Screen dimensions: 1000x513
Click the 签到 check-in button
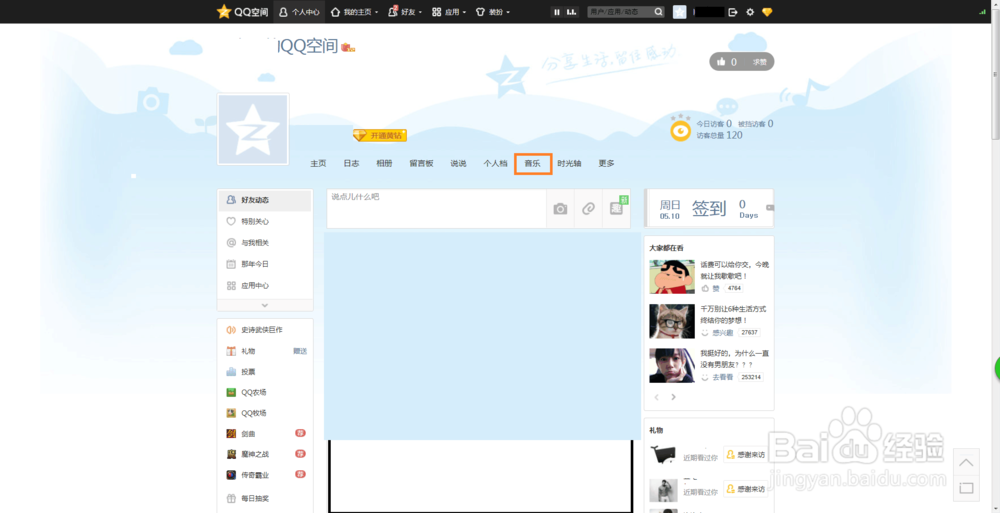[x=709, y=208]
